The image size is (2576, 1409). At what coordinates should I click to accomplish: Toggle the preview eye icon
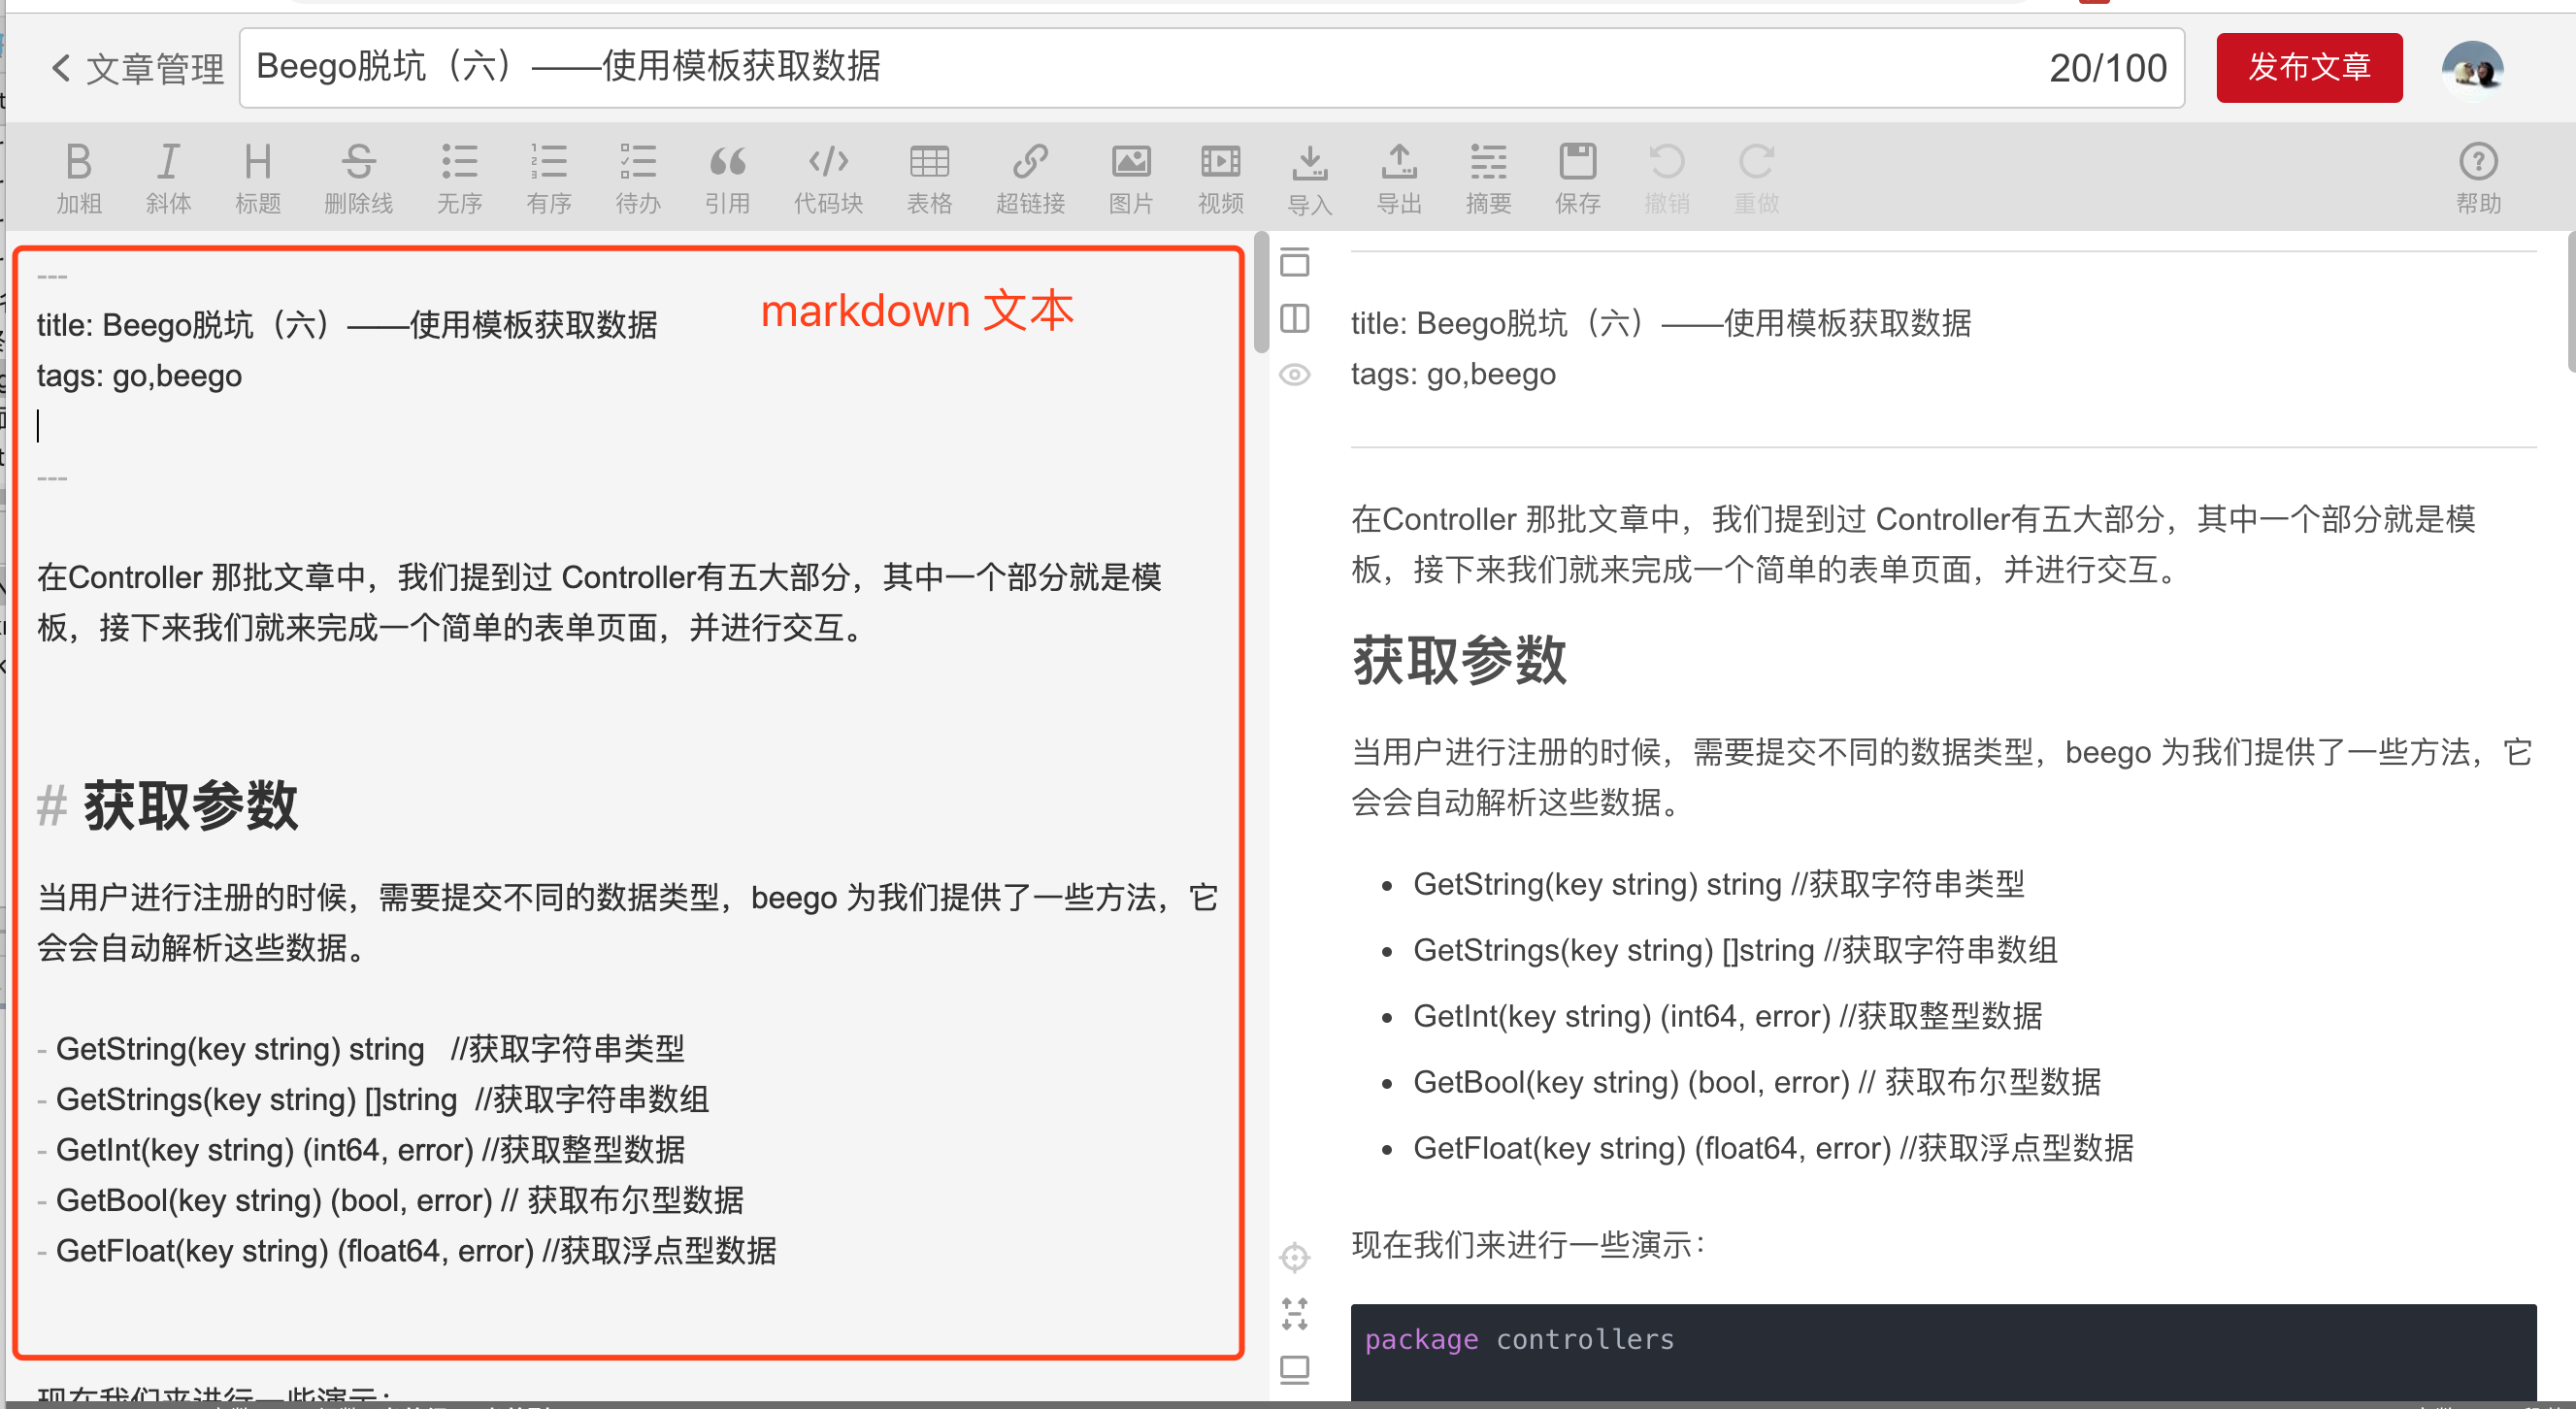pos(1294,375)
